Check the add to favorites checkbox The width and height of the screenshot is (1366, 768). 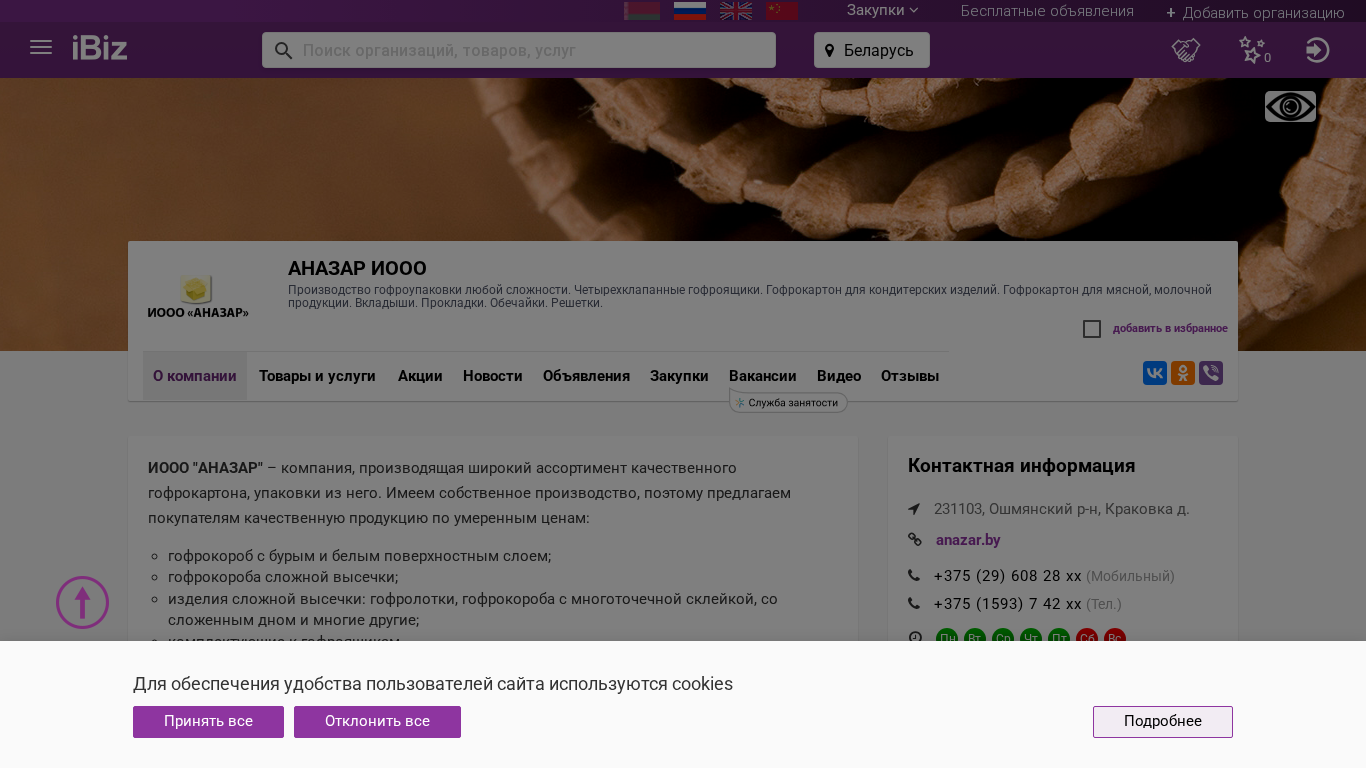pos(1092,329)
